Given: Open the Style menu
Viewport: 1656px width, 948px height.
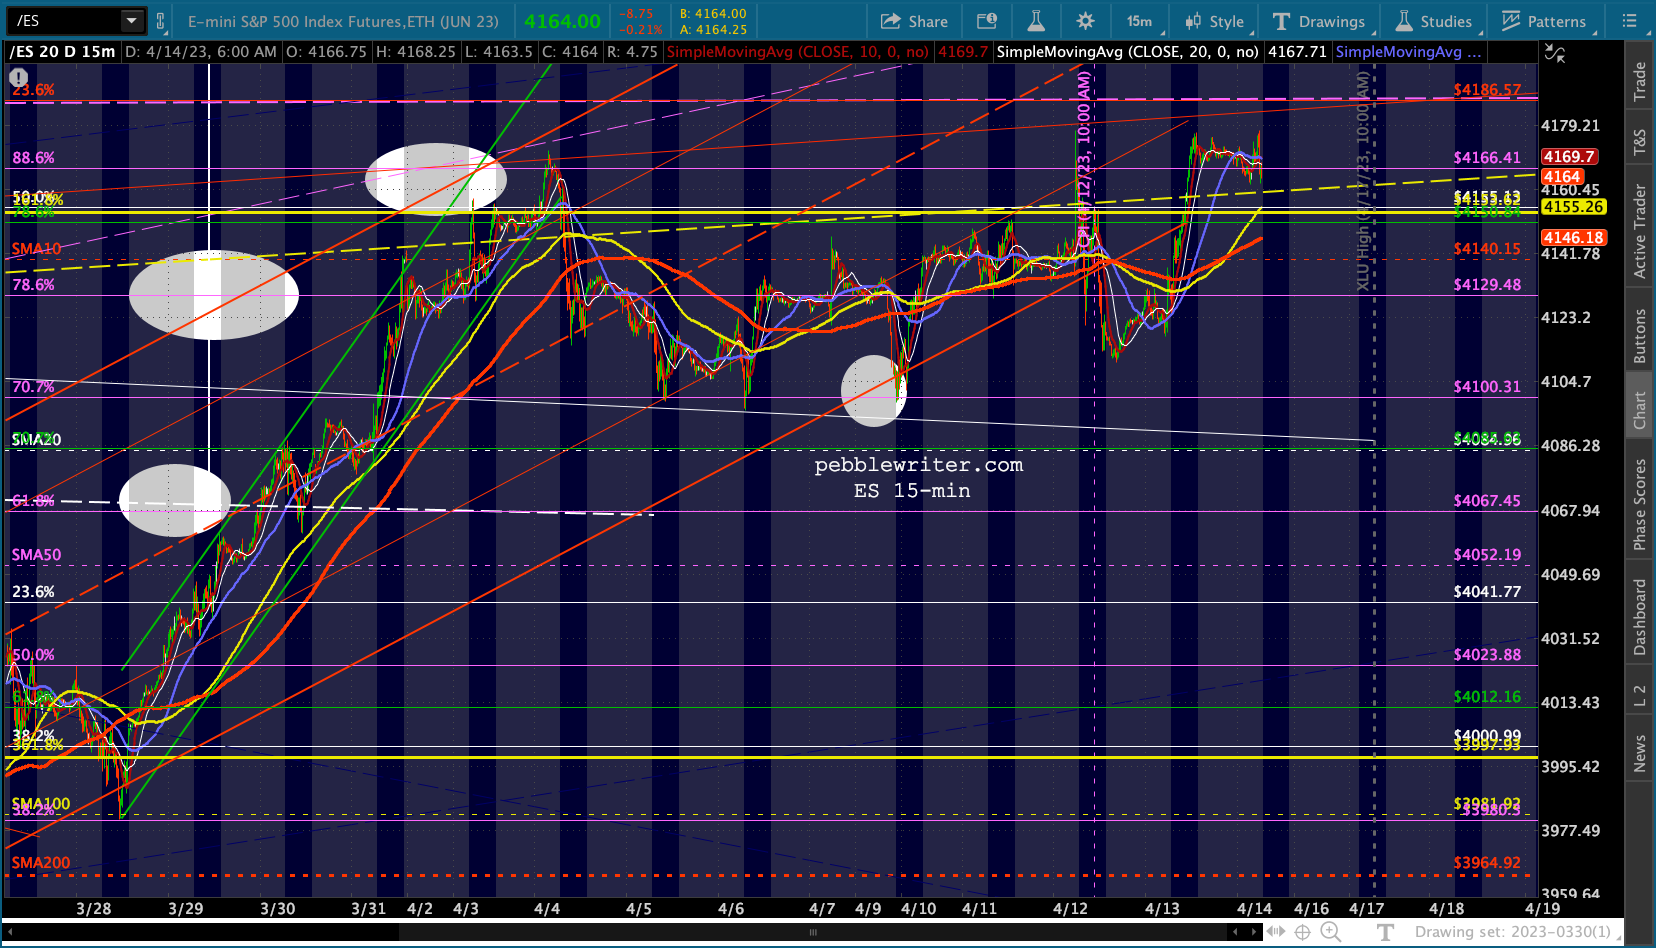Looking at the screenshot, I should tap(1215, 21).
